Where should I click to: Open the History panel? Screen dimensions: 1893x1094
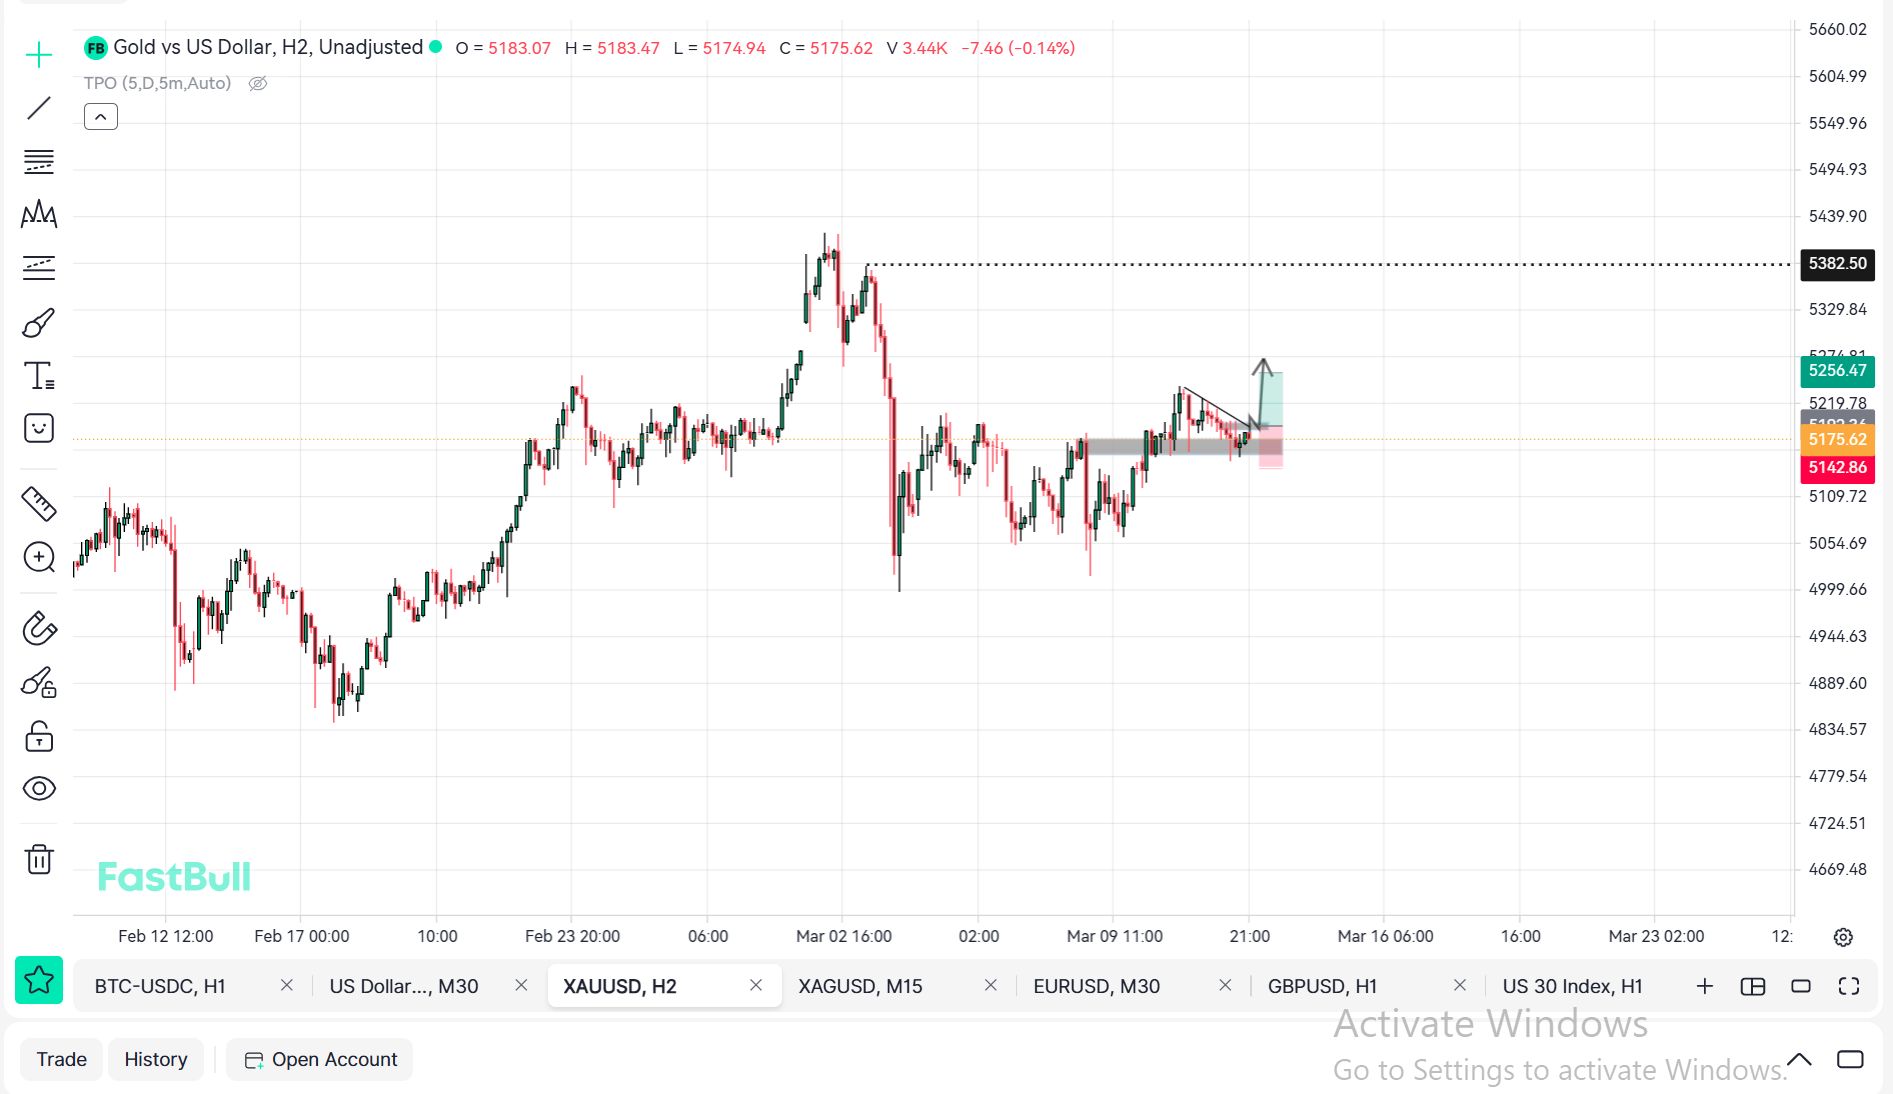pos(156,1060)
